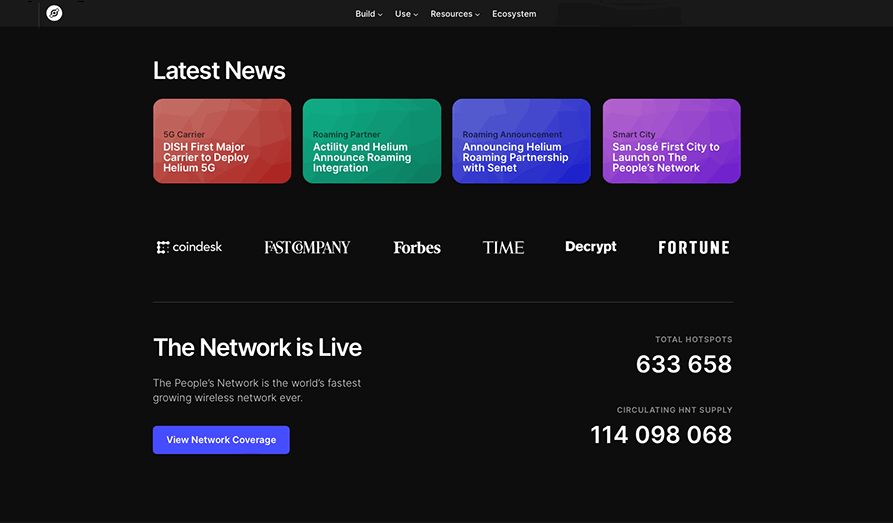Open the DISH First Major Carrier news card
Image resolution: width=893 pixels, height=523 pixels.
coord(222,141)
